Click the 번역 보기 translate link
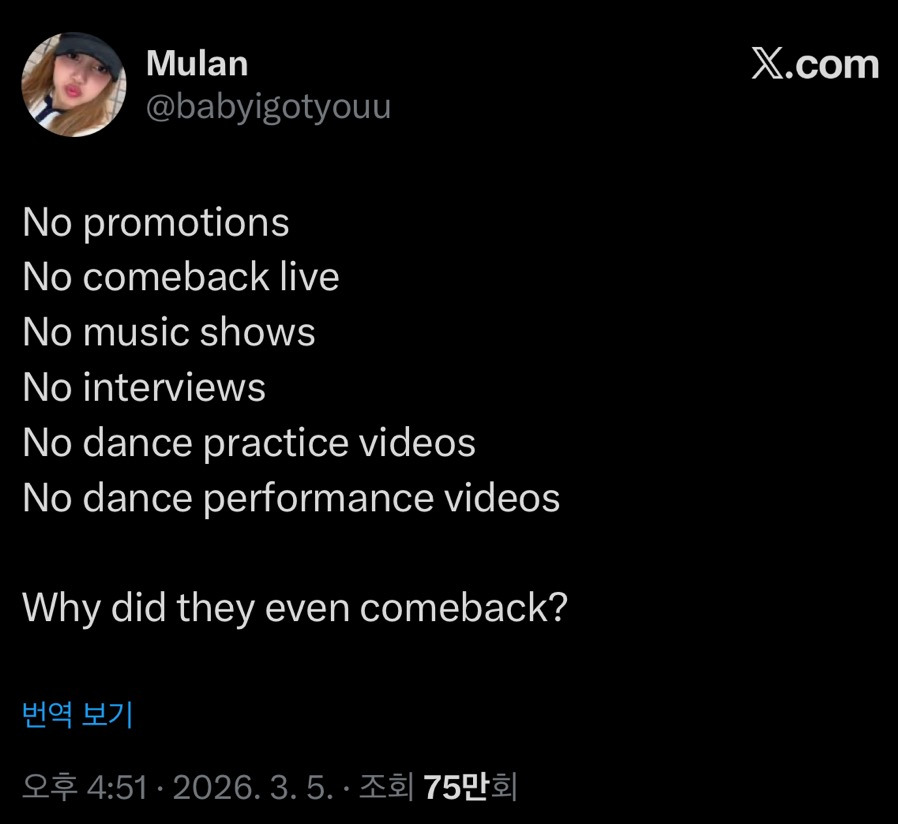The width and height of the screenshot is (898, 824). coord(77,714)
